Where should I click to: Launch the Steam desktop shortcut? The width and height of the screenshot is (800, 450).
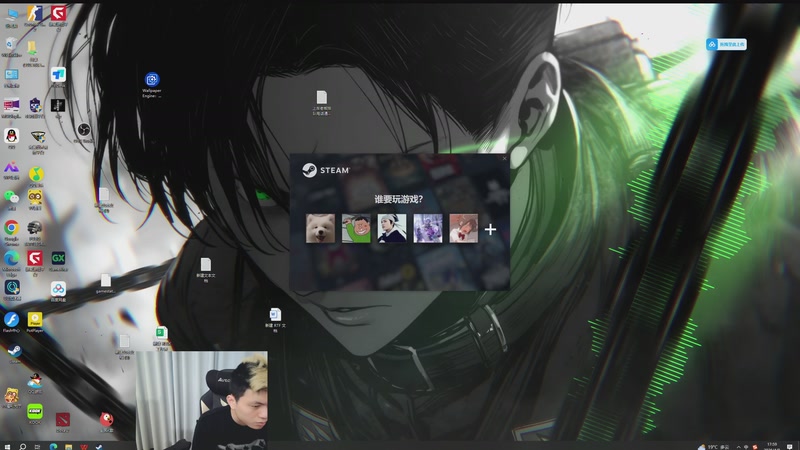pyautogui.click(x=14, y=353)
